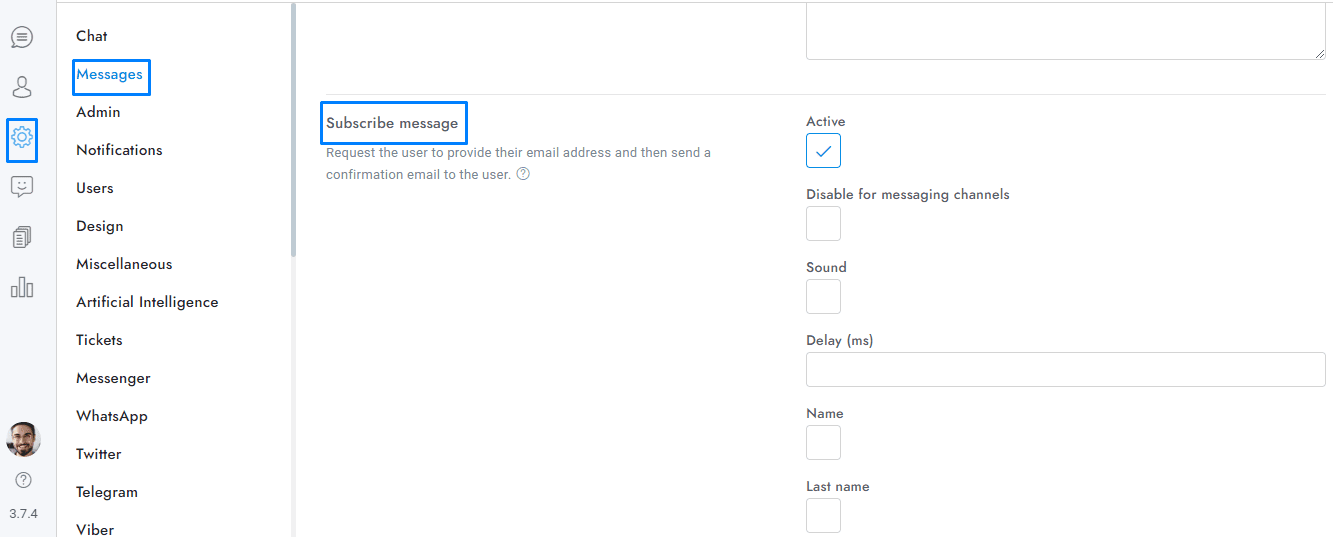Go to WhatsApp settings
Screen dimensions: 1333x537
click(x=111, y=416)
